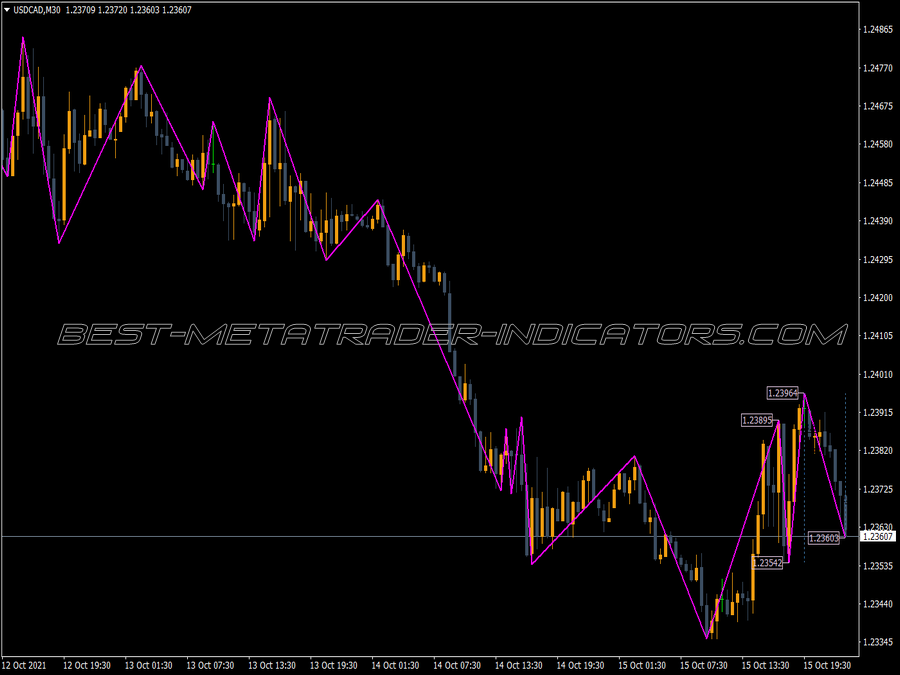Select the 1.23603 zigzag price label
Screen dimensions: 900x675
point(824,538)
